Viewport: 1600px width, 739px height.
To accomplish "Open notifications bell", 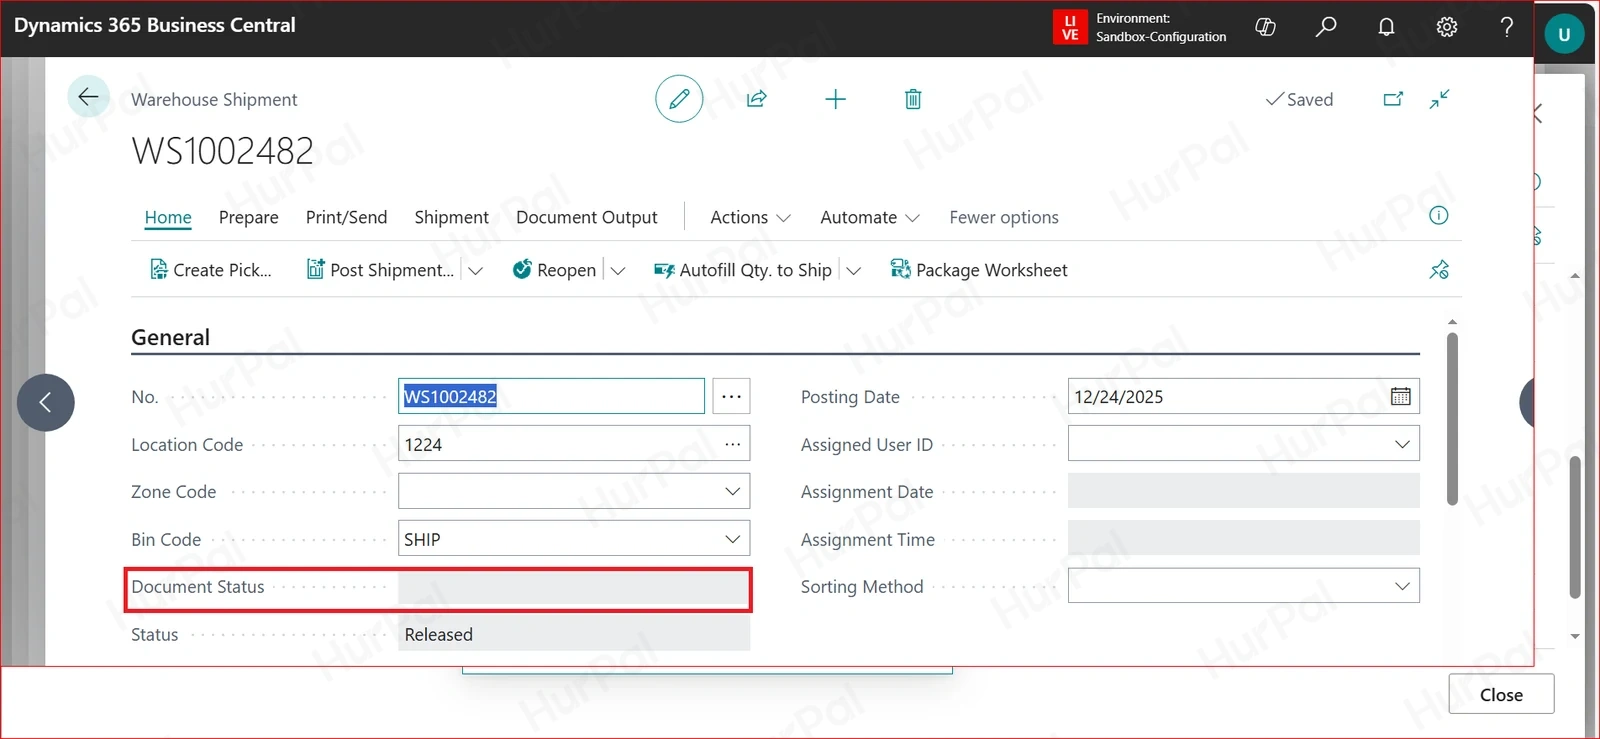I will (x=1386, y=27).
